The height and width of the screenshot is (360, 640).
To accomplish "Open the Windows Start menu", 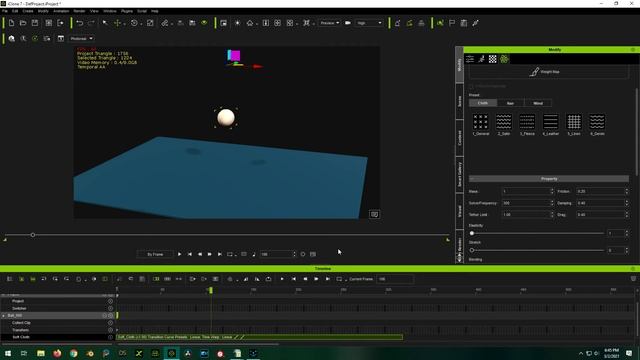I will pyautogui.click(x=8, y=353).
